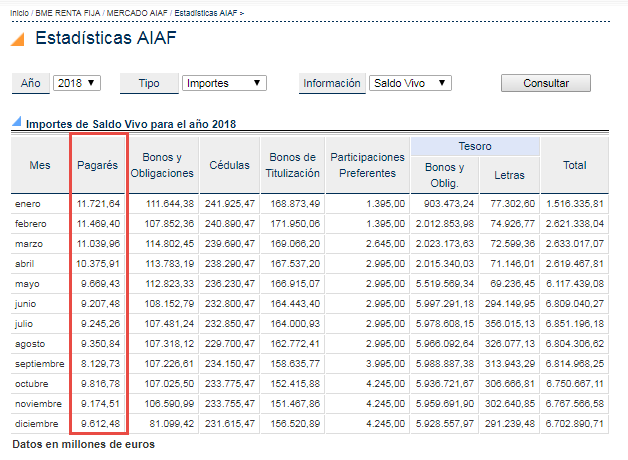Select the marzo row label
The image size is (628, 460).
pos(29,244)
